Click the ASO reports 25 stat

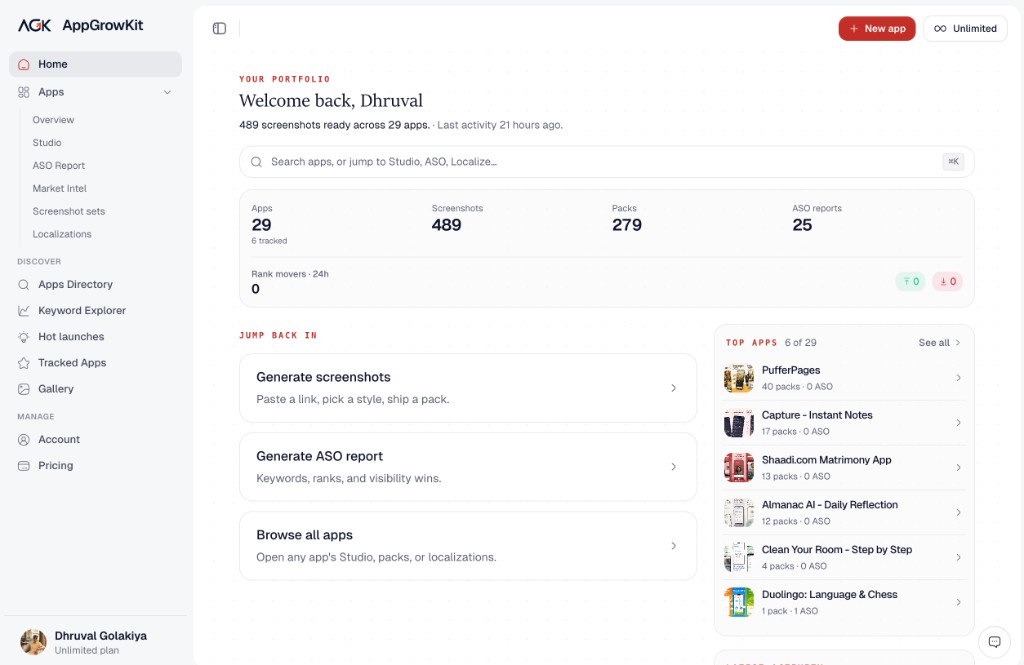click(x=802, y=225)
